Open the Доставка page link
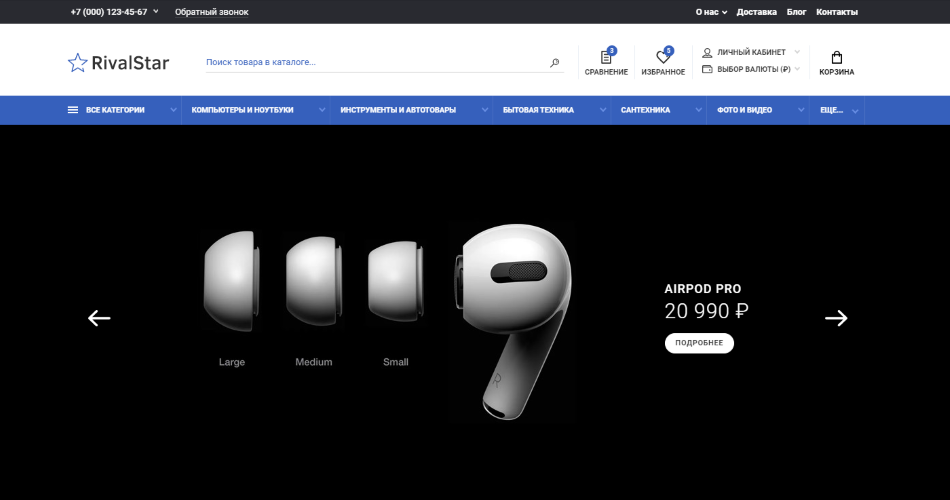 pyautogui.click(x=757, y=12)
